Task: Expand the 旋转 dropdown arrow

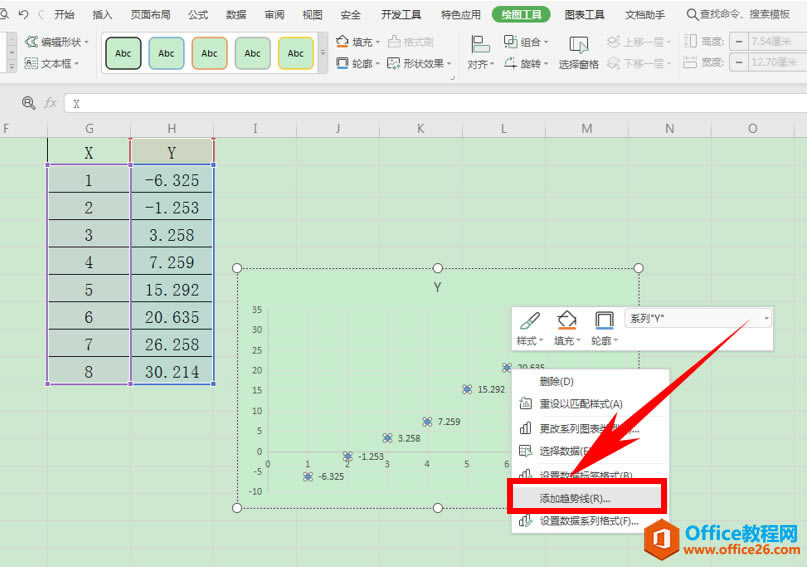Action: pos(546,64)
